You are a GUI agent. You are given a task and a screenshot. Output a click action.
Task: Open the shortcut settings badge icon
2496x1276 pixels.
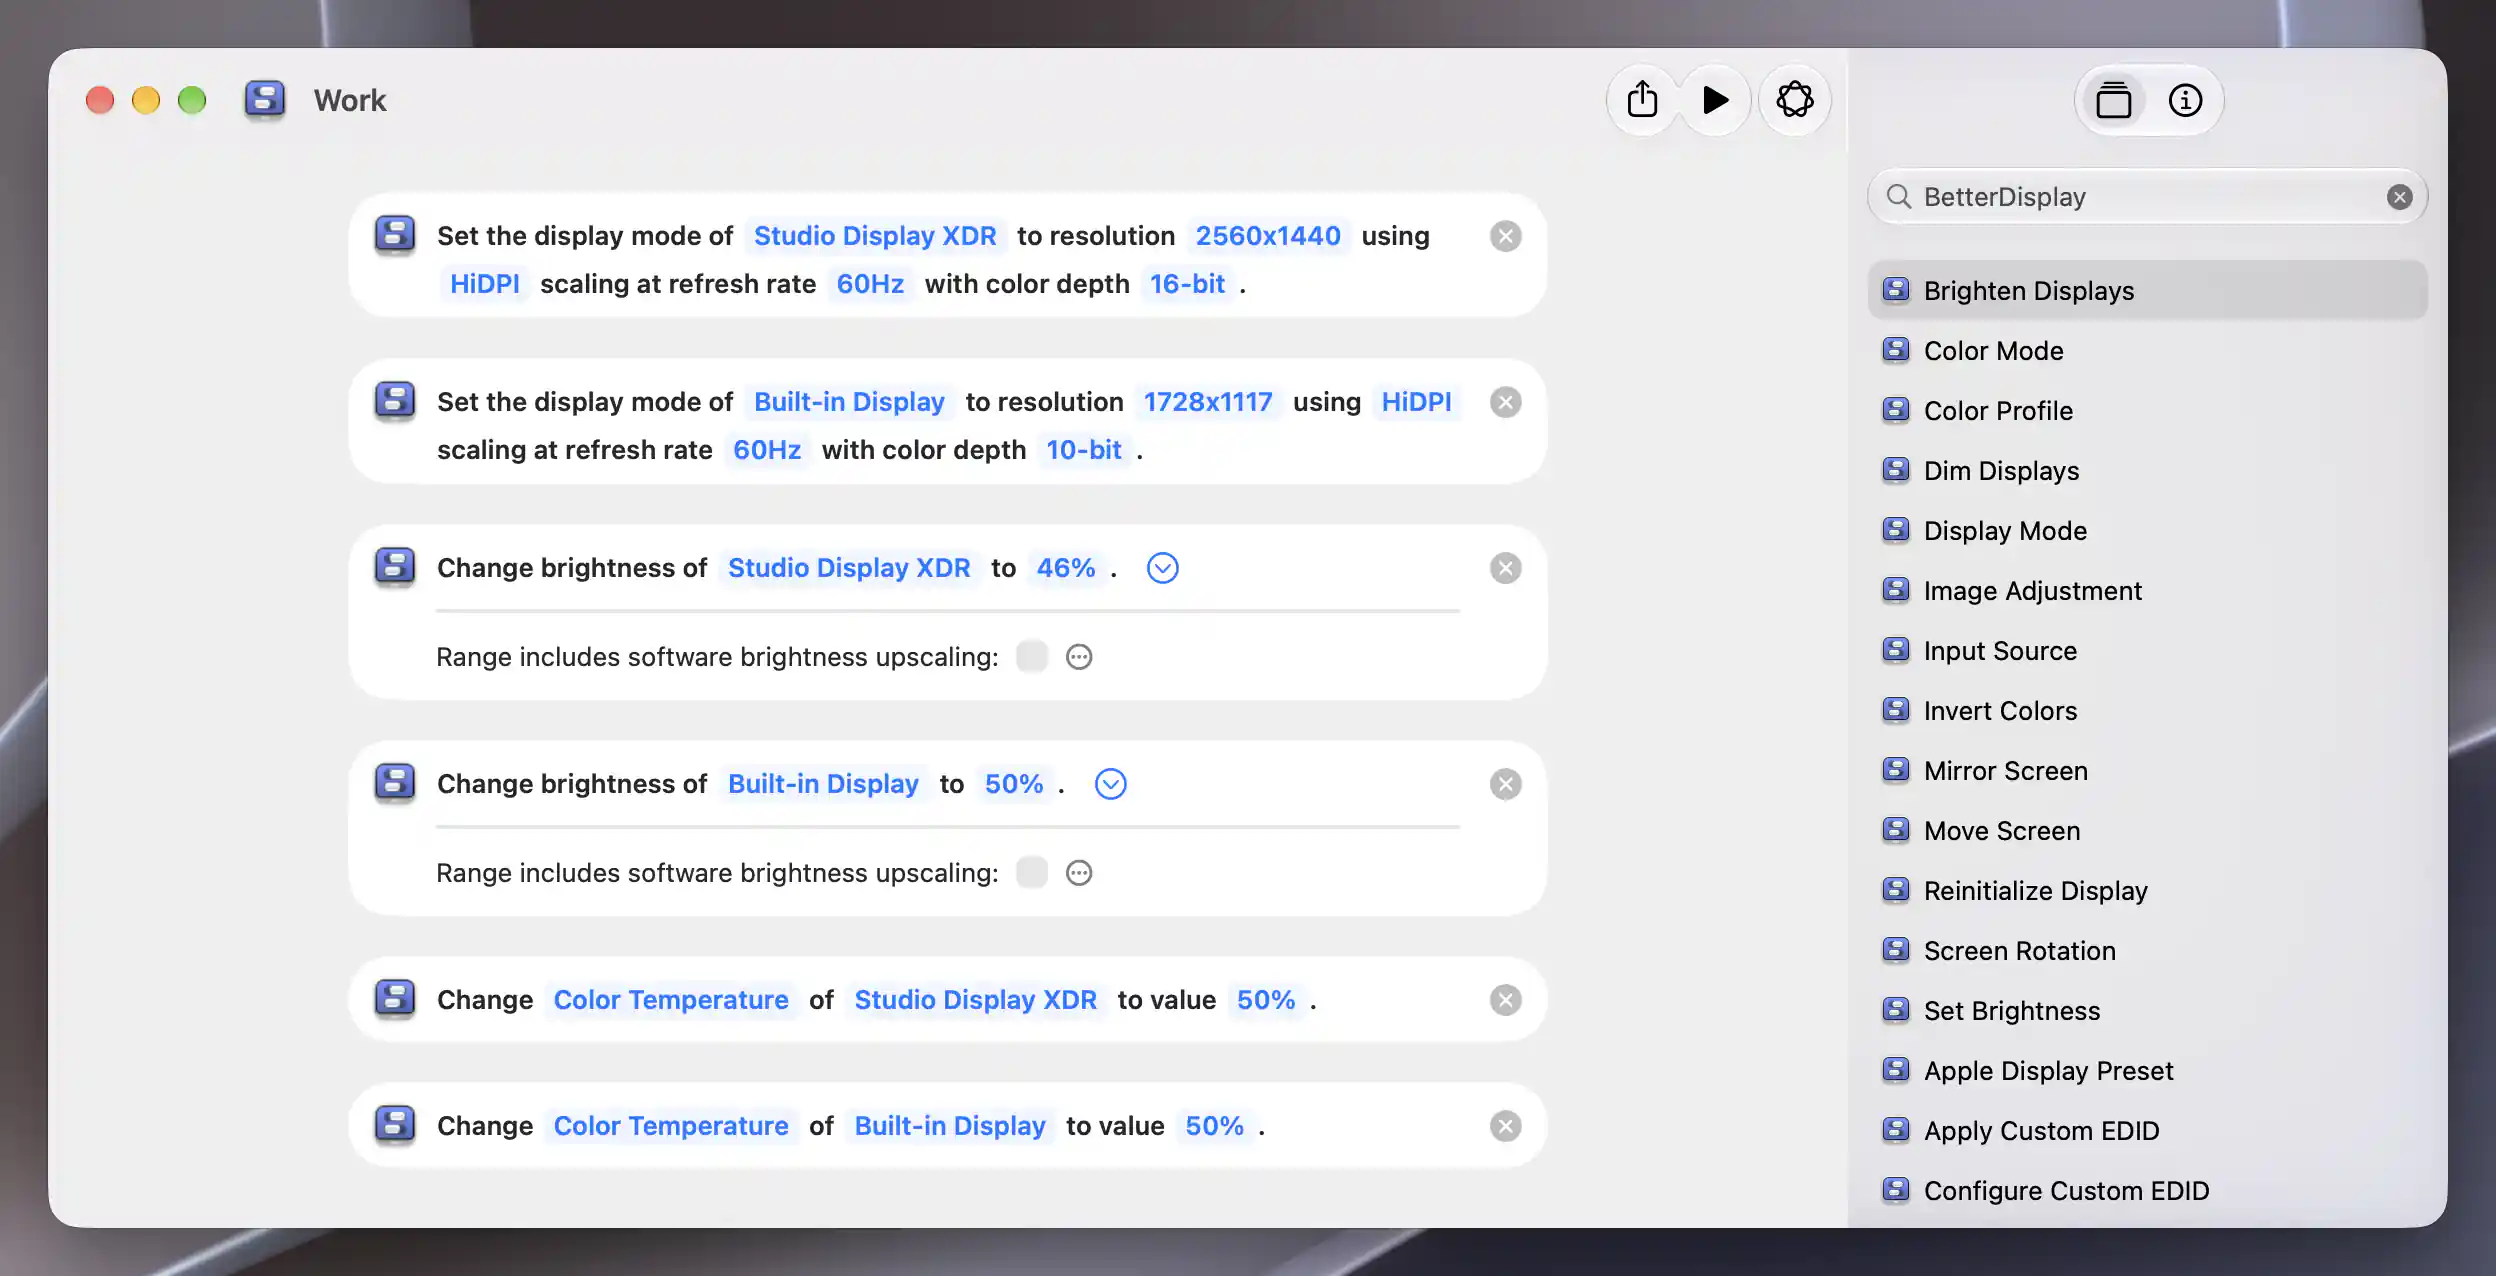point(1795,100)
